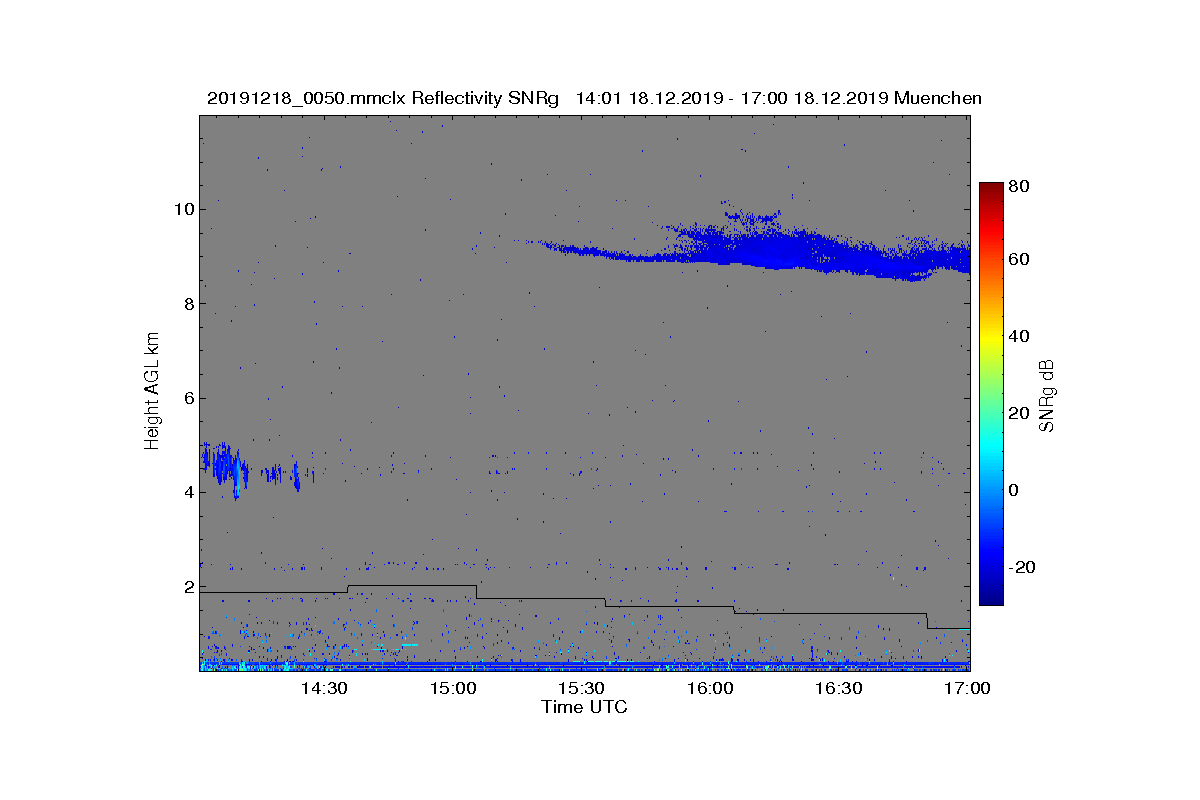Click the colorbar value 60
This screenshot has height=800, width=1200.
click(x=1019, y=260)
